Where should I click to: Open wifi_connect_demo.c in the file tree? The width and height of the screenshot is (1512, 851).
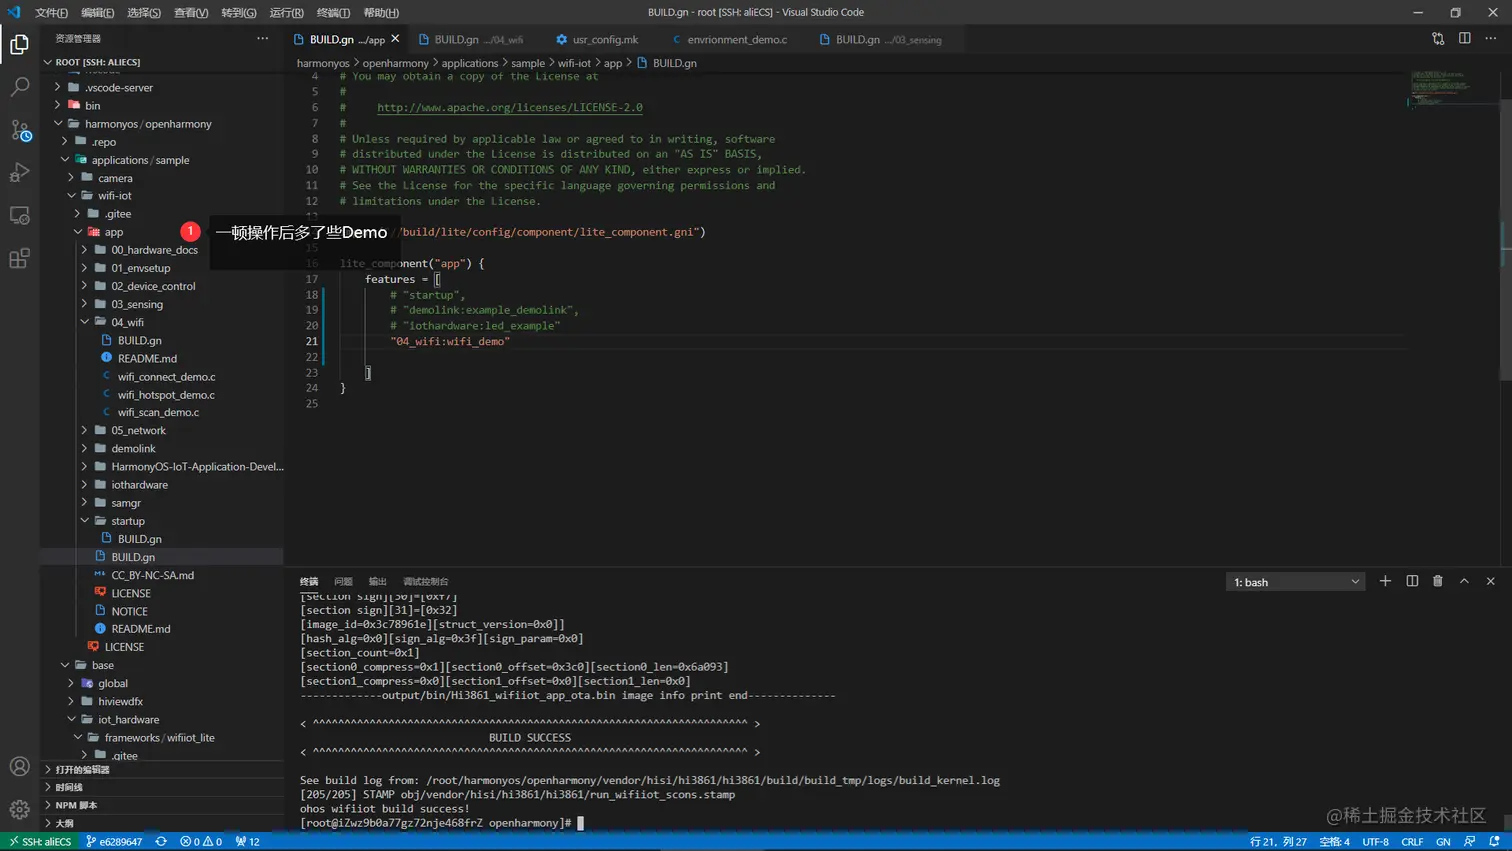166,377
